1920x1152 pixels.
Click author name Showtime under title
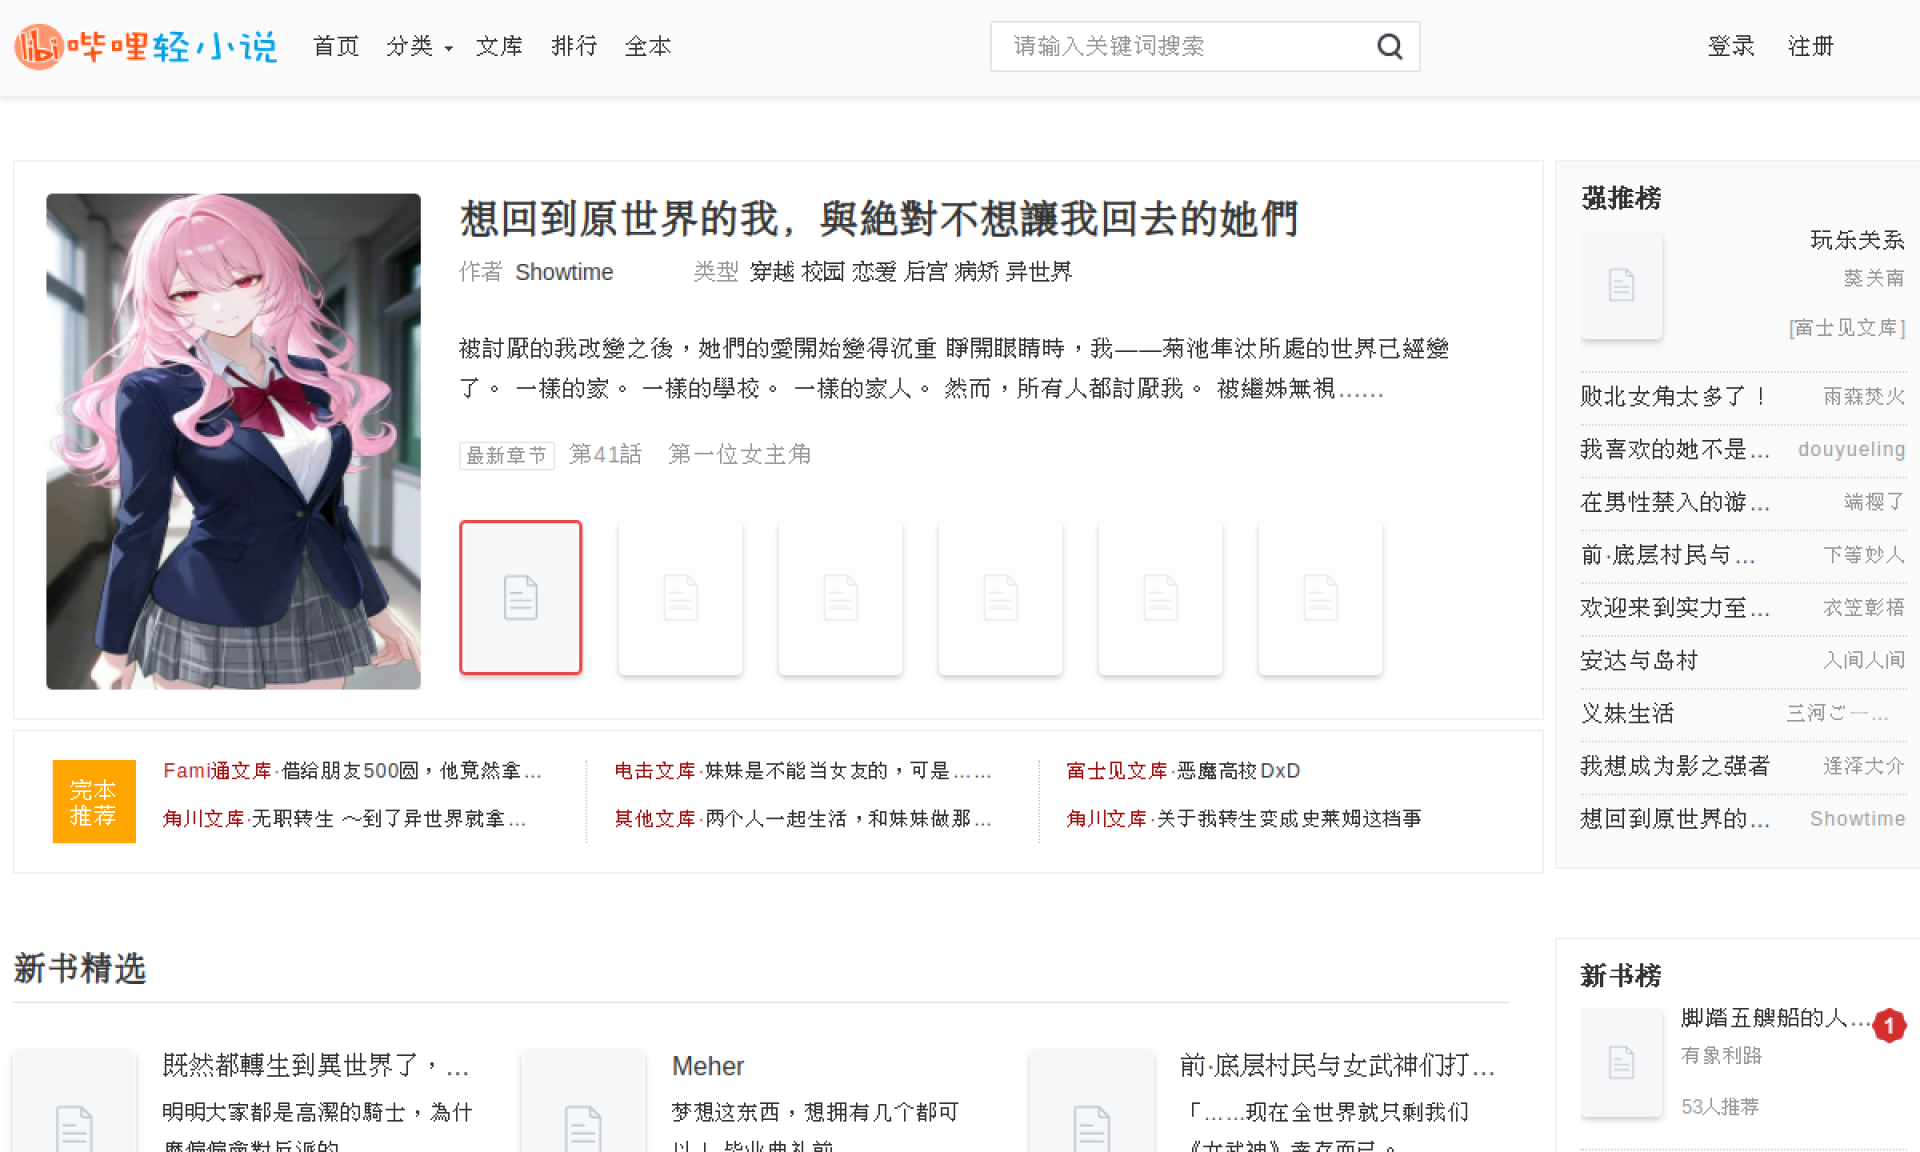[564, 272]
